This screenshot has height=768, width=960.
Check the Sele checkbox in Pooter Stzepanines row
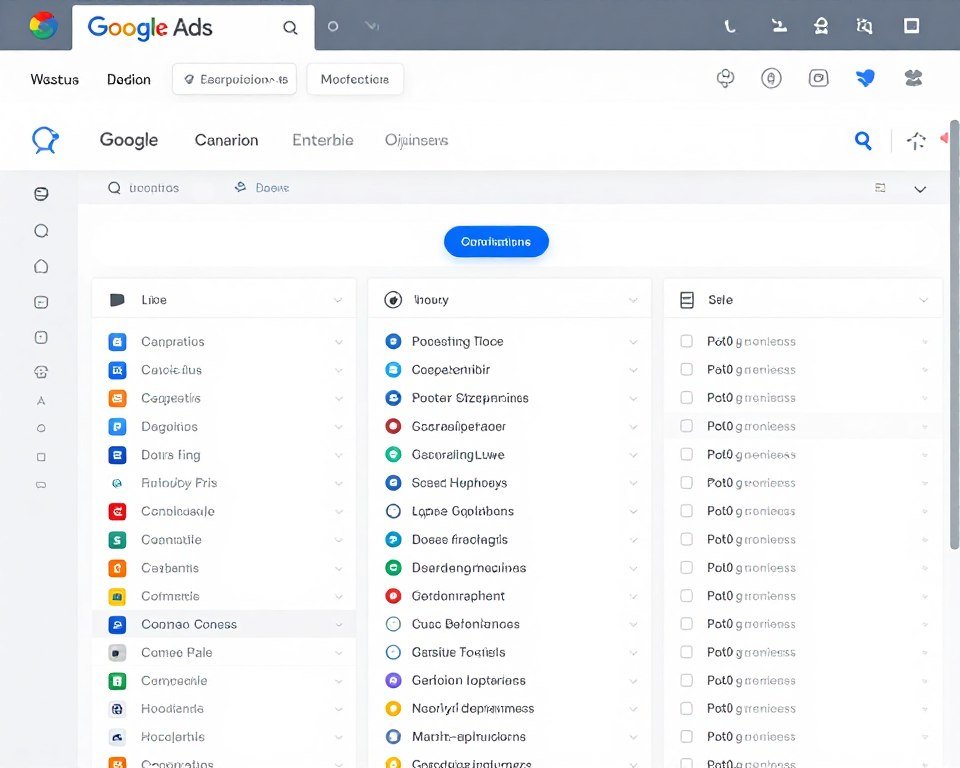pyautogui.click(x=686, y=397)
